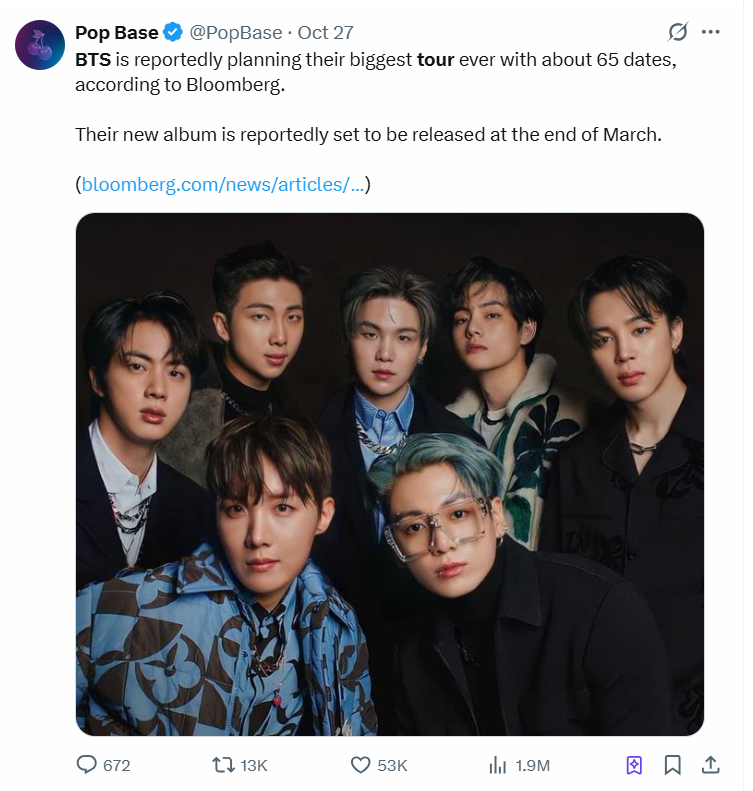The width and height of the screenshot is (753, 791).
Task: Repost this BTS tour tweet
Action: click(x=225, y=765)
